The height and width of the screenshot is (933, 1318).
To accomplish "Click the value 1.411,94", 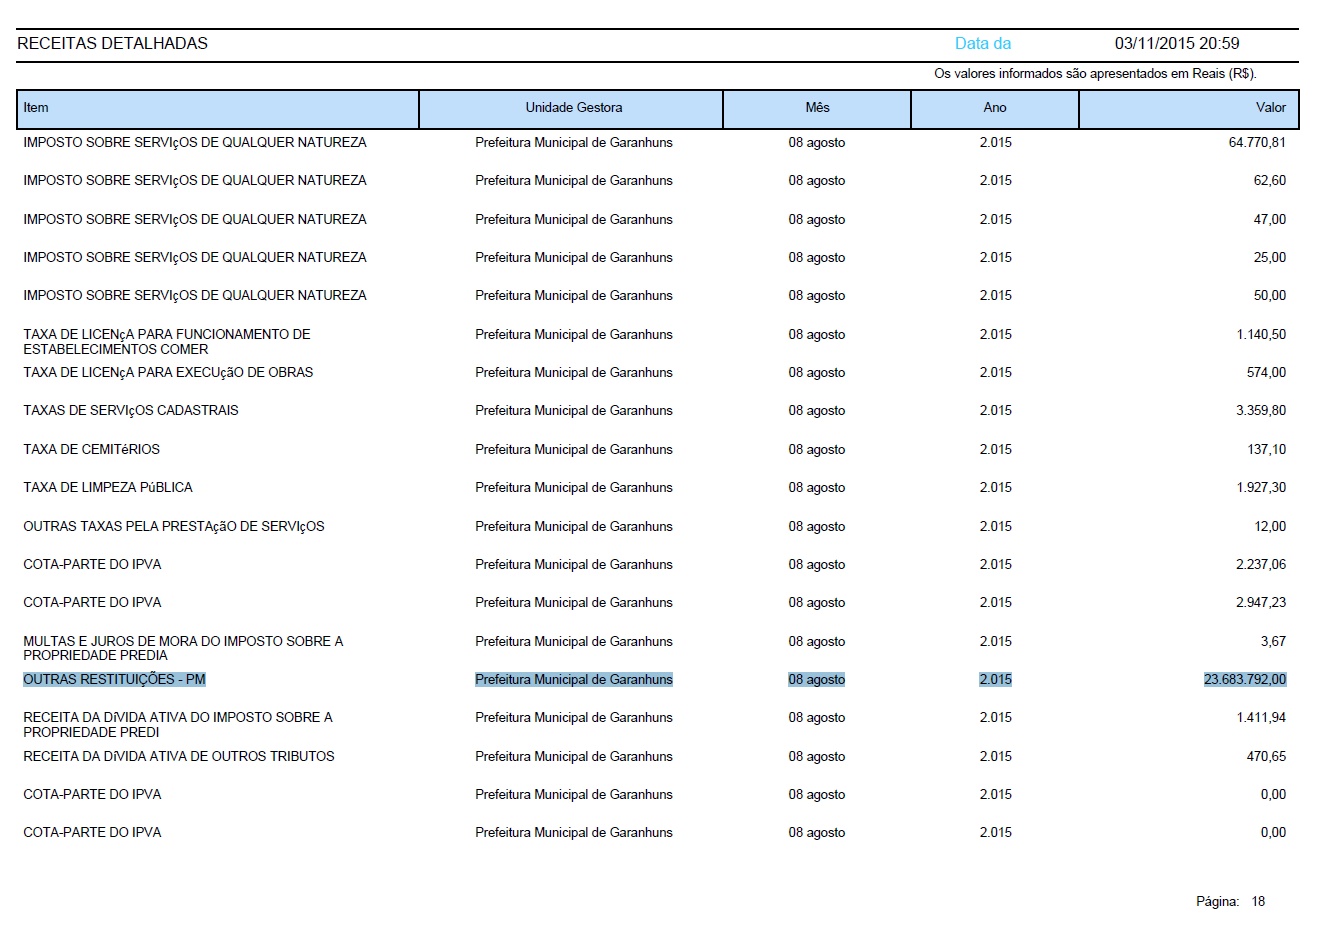I will (1261, 718).
